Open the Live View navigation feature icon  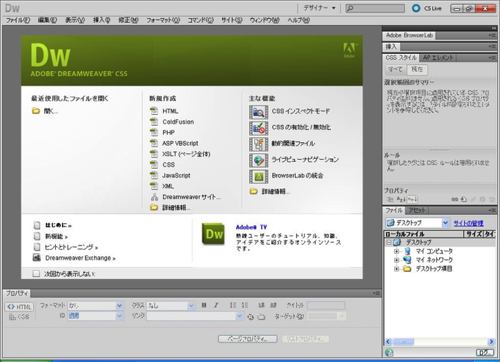(x=258, y=160)
